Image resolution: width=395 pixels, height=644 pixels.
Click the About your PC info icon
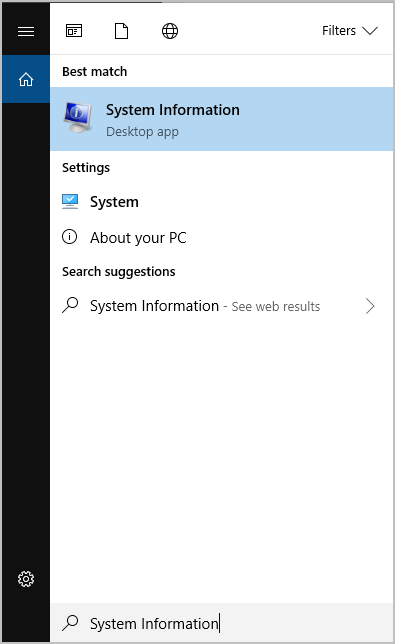[x=69, y=237]
